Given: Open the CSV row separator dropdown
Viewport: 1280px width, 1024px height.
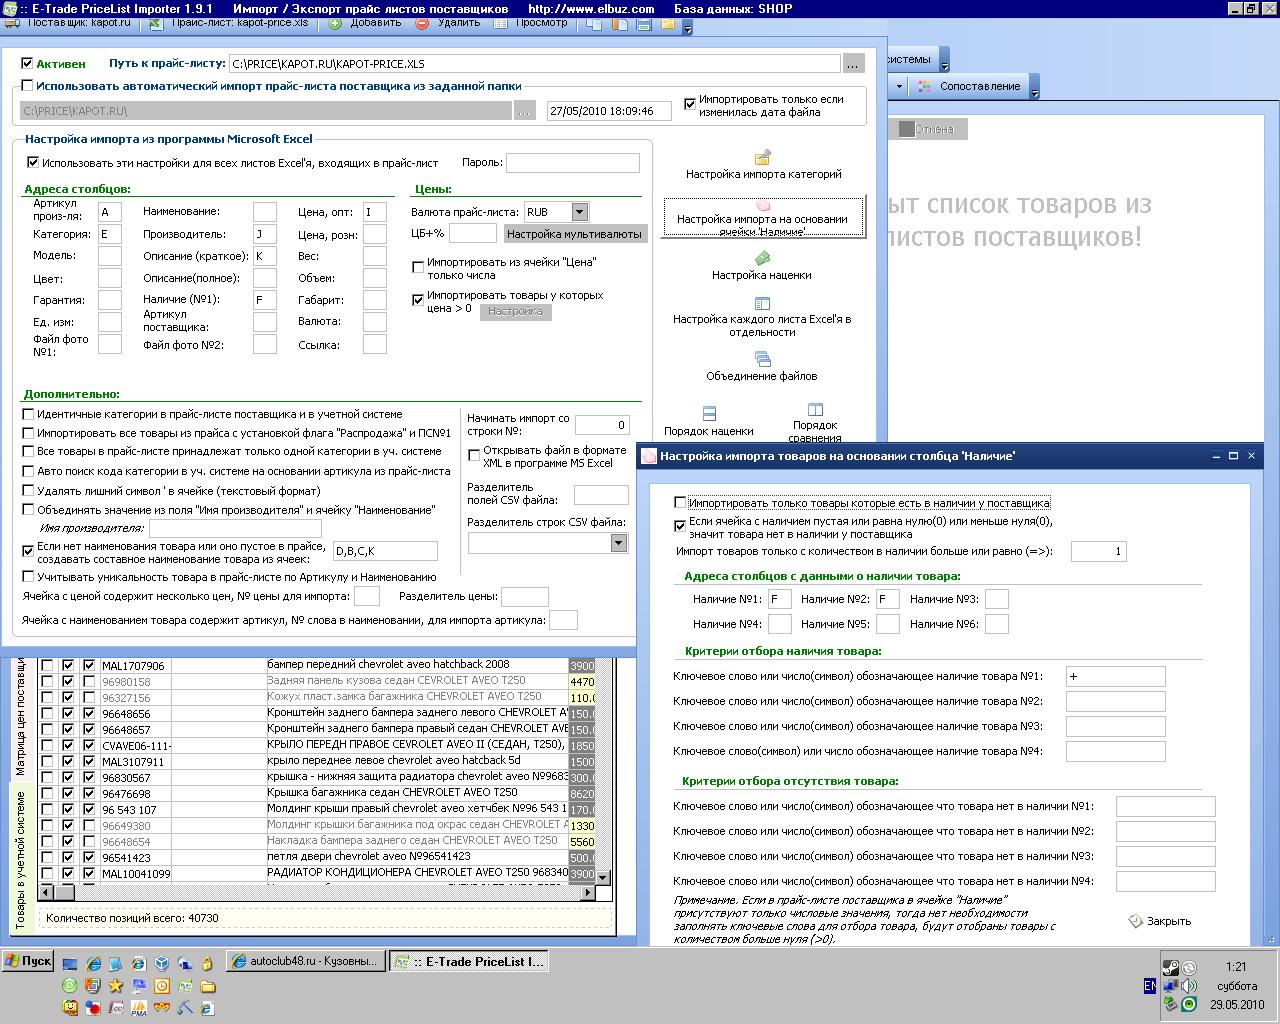Looking at the screenshot, I should click(618, 543).
